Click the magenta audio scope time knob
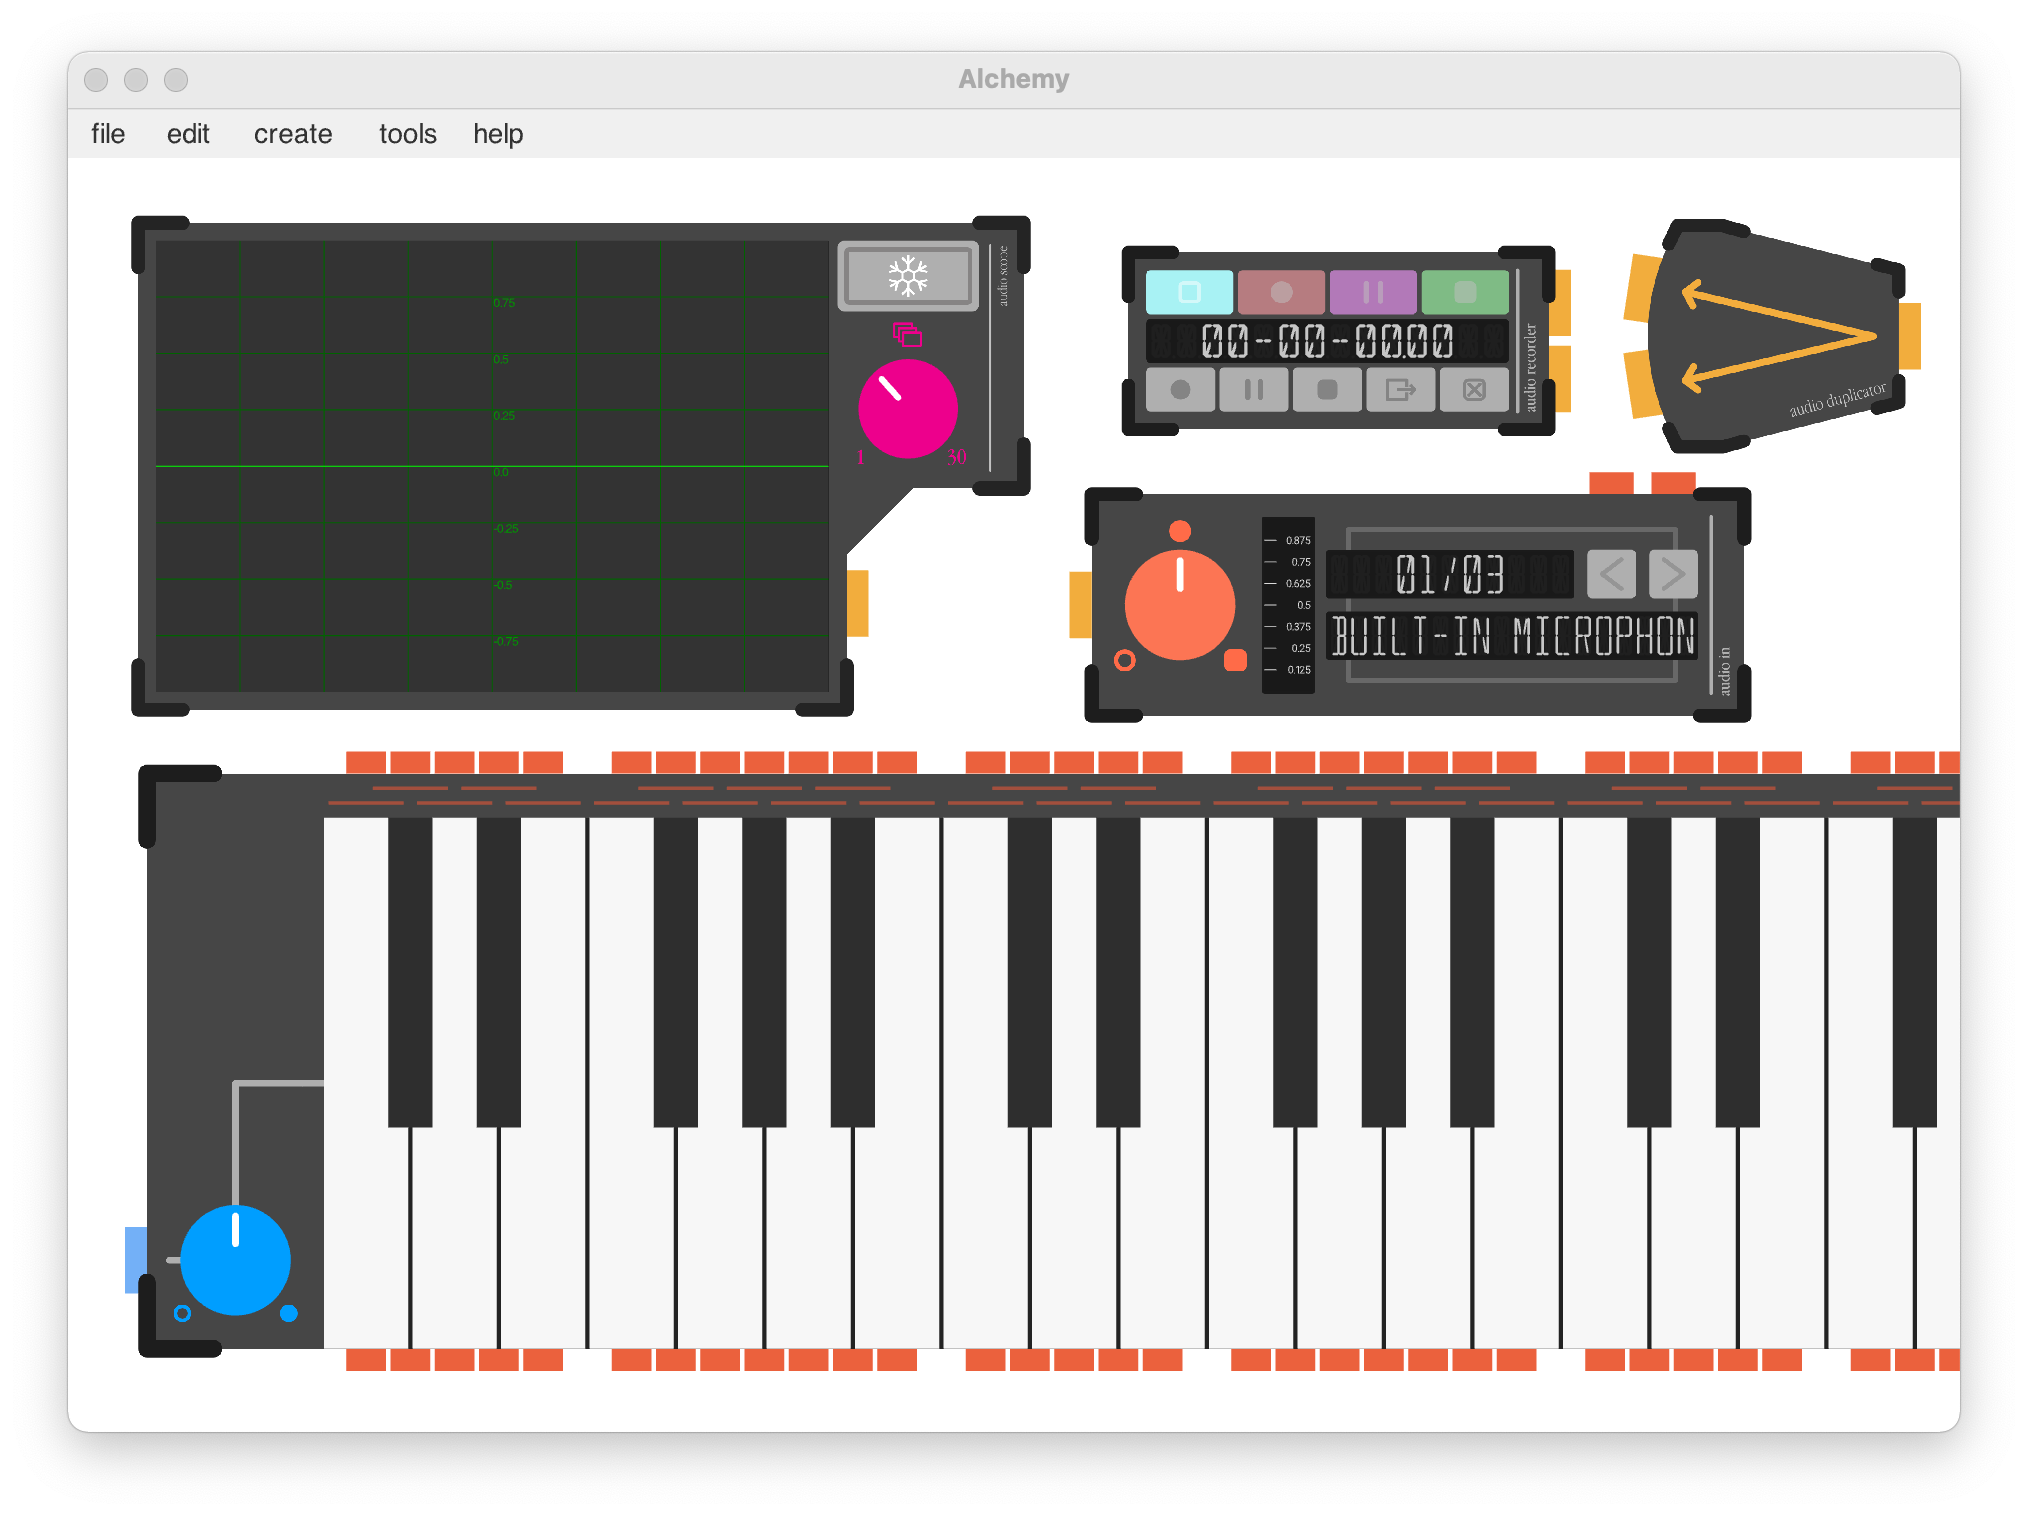Screen dimensions: 2028x1516 pyautogui.click(x=908, y=408)
